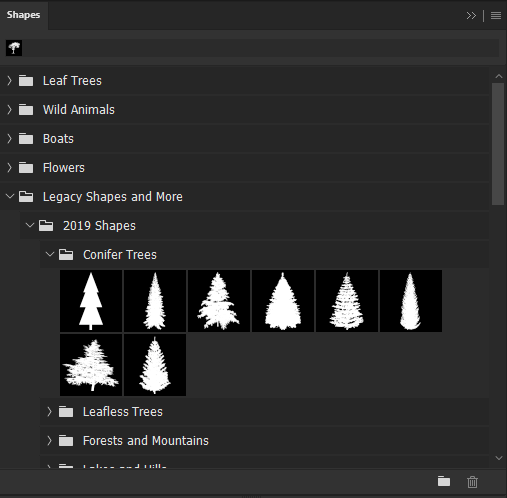The height and width of the screenshot is (498, 507).
Task: Expand the Leafless Trees folder
Action: click(x=50, y=412)
